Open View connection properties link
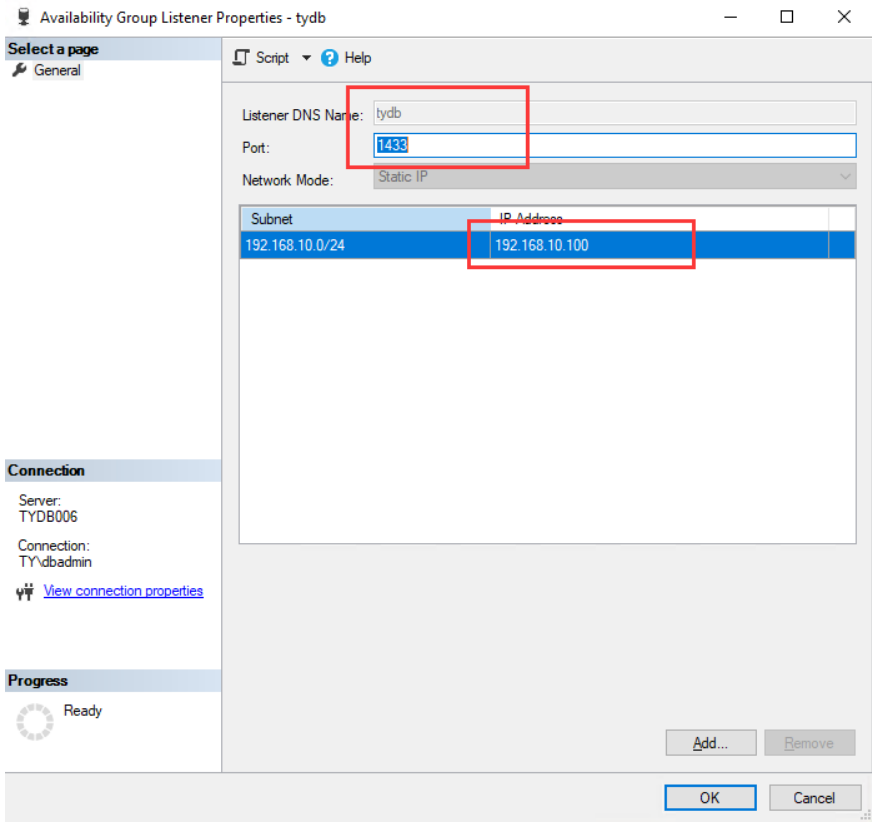Screen dimensions: 872x824 123,590
